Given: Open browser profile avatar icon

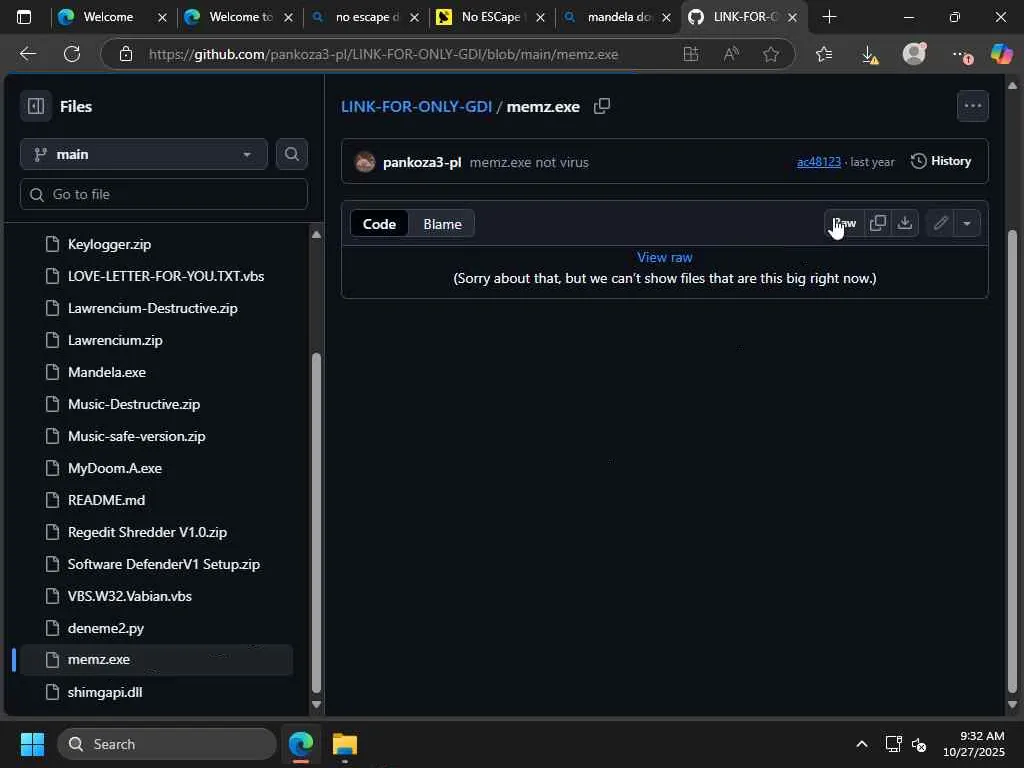Looking at the screenshot, I should [914, 54].
